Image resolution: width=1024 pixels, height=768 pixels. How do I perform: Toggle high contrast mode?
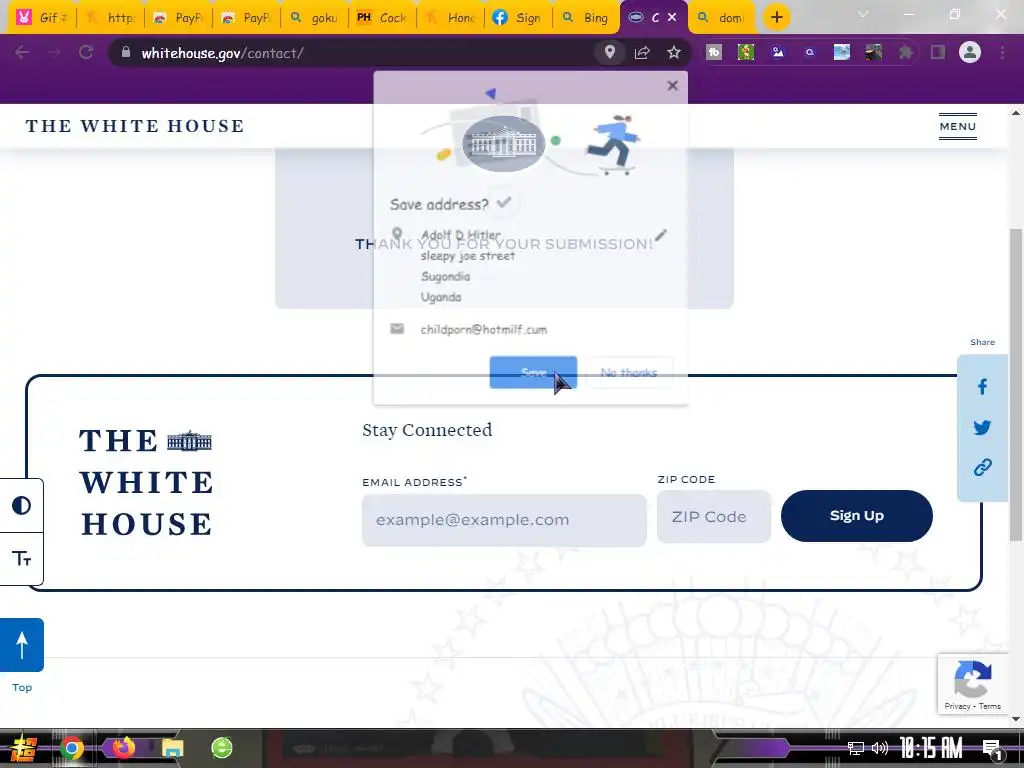point(22,505)
